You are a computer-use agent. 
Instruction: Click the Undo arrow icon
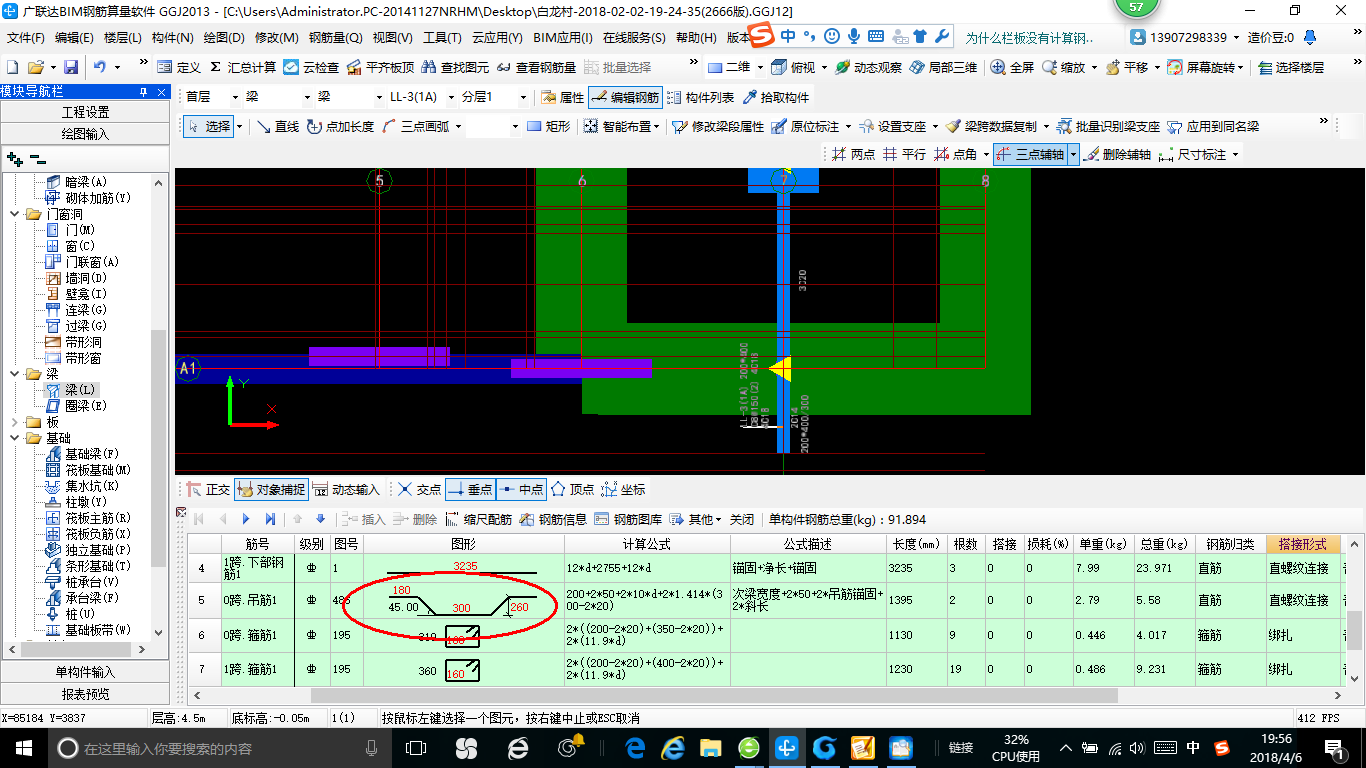[x=100, y=67]
